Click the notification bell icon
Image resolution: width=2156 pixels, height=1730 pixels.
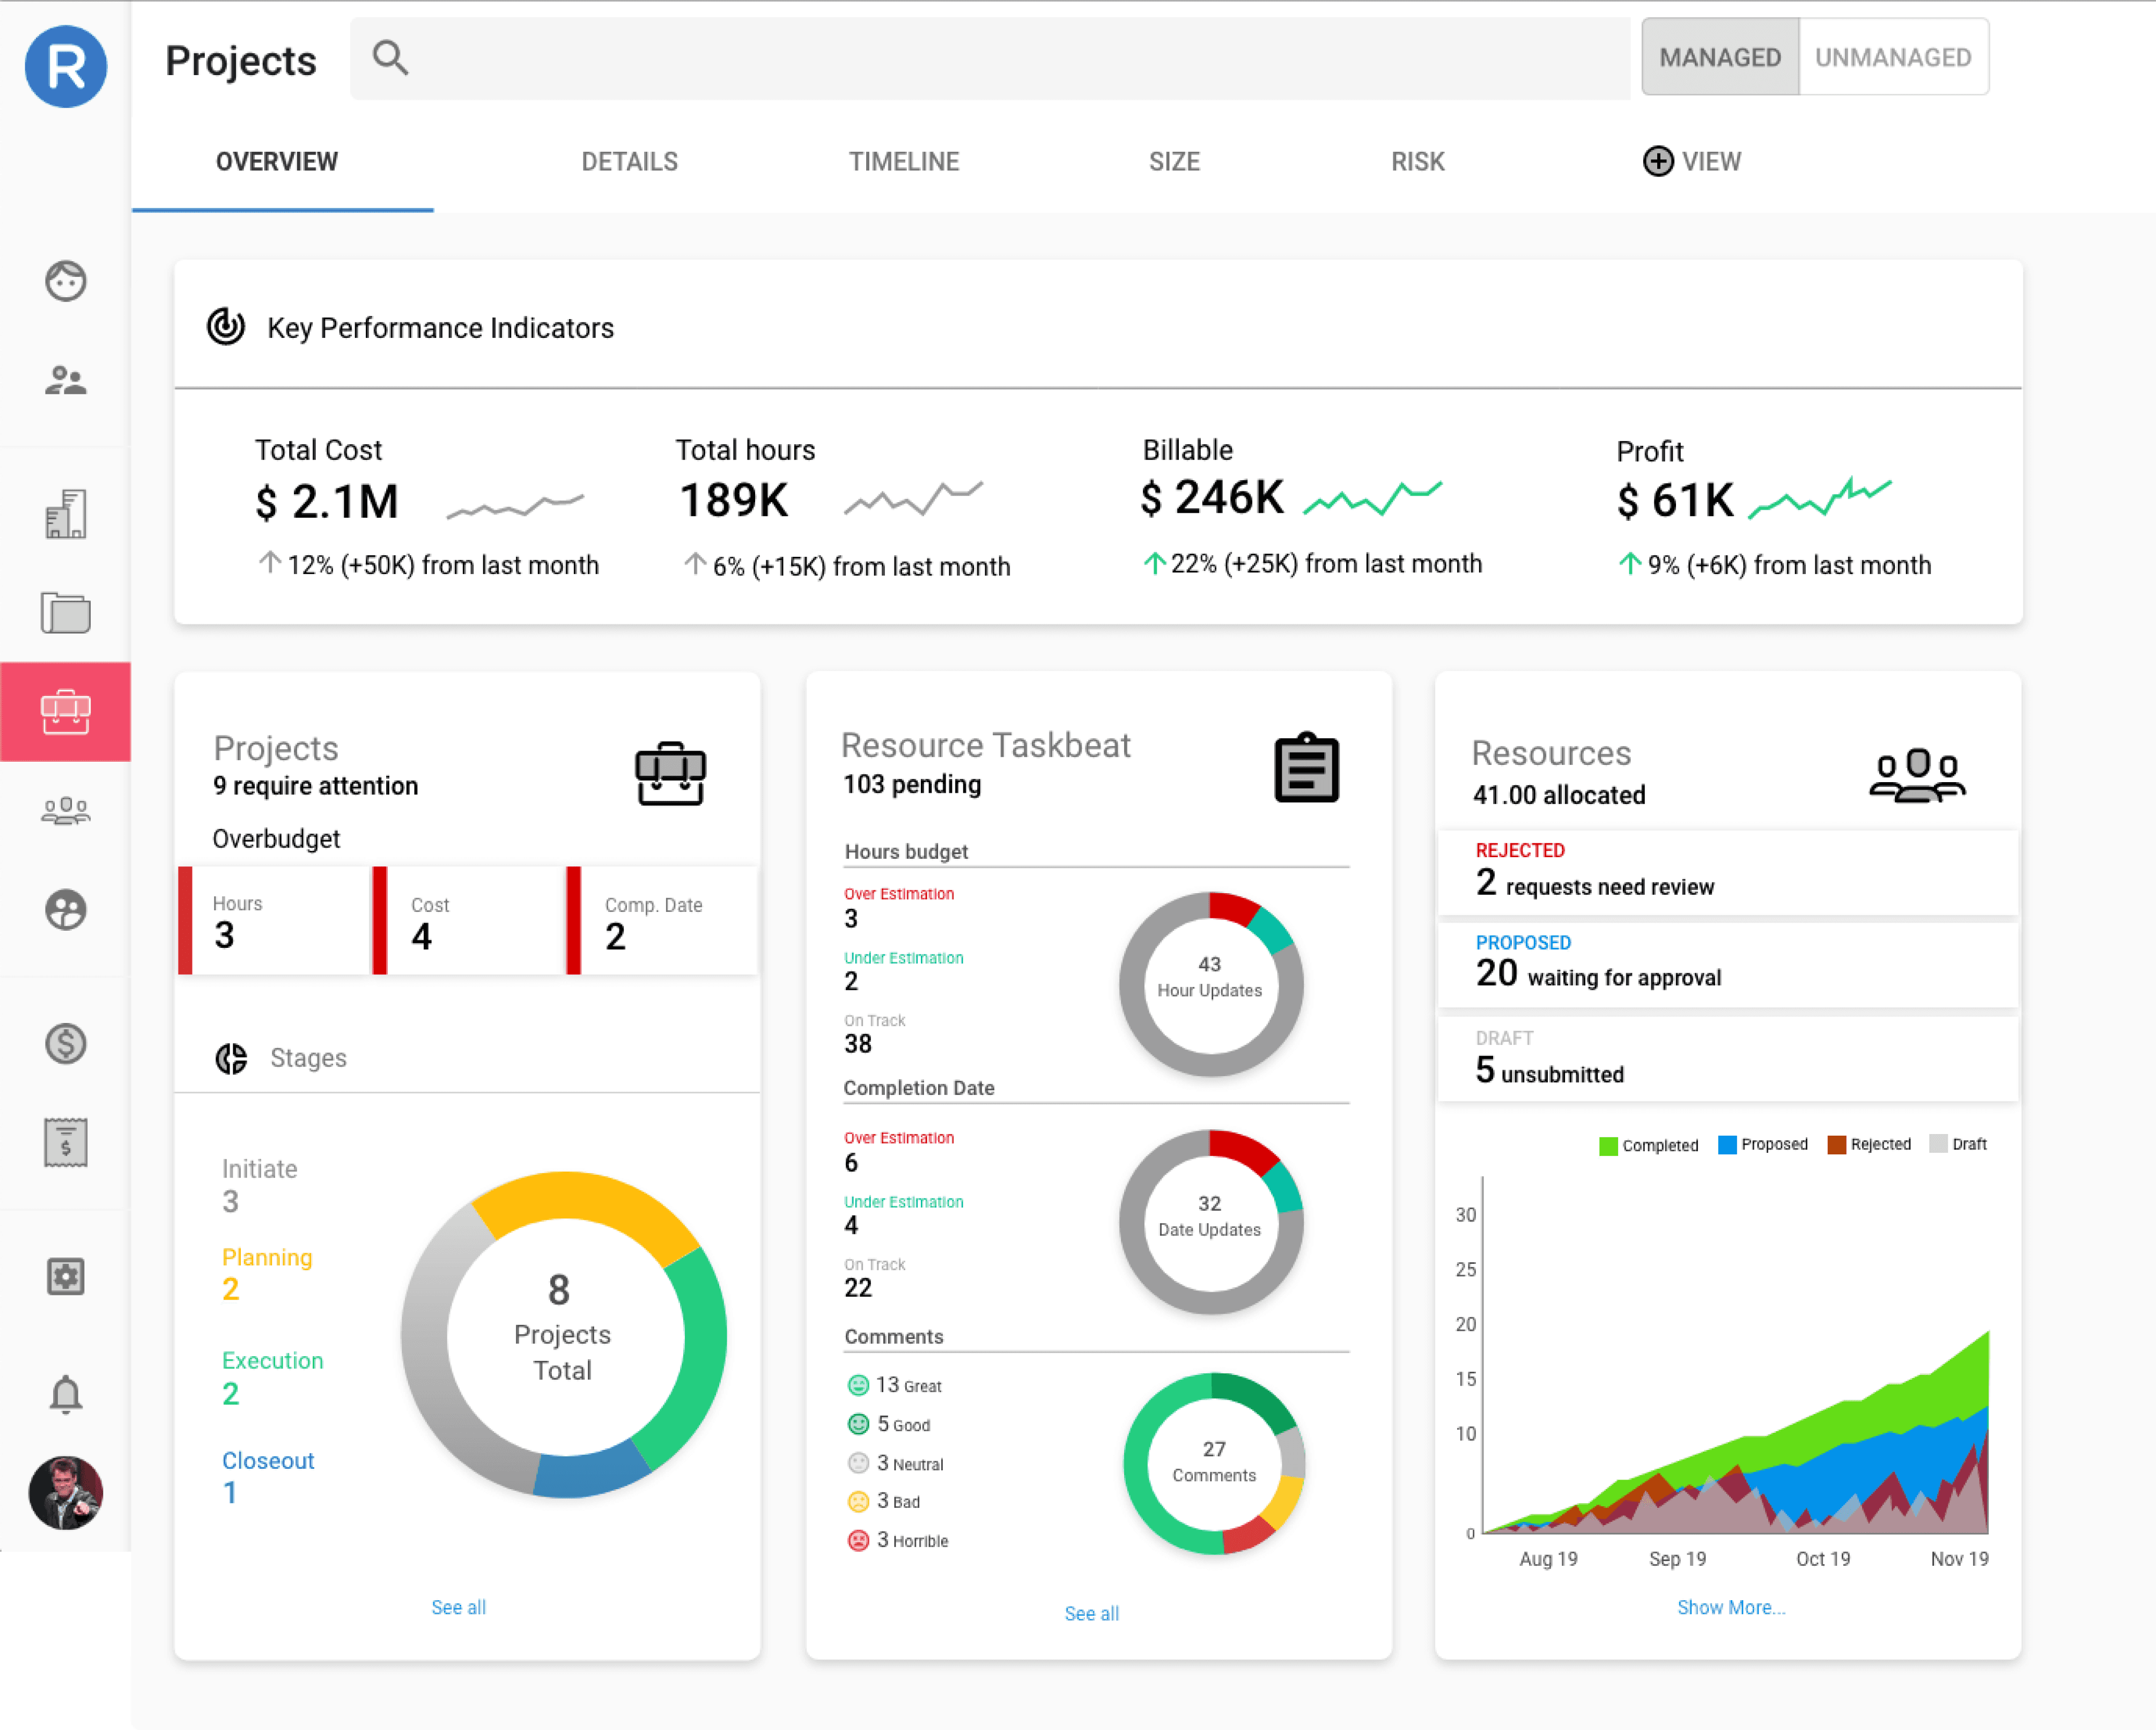point(65,1393)
